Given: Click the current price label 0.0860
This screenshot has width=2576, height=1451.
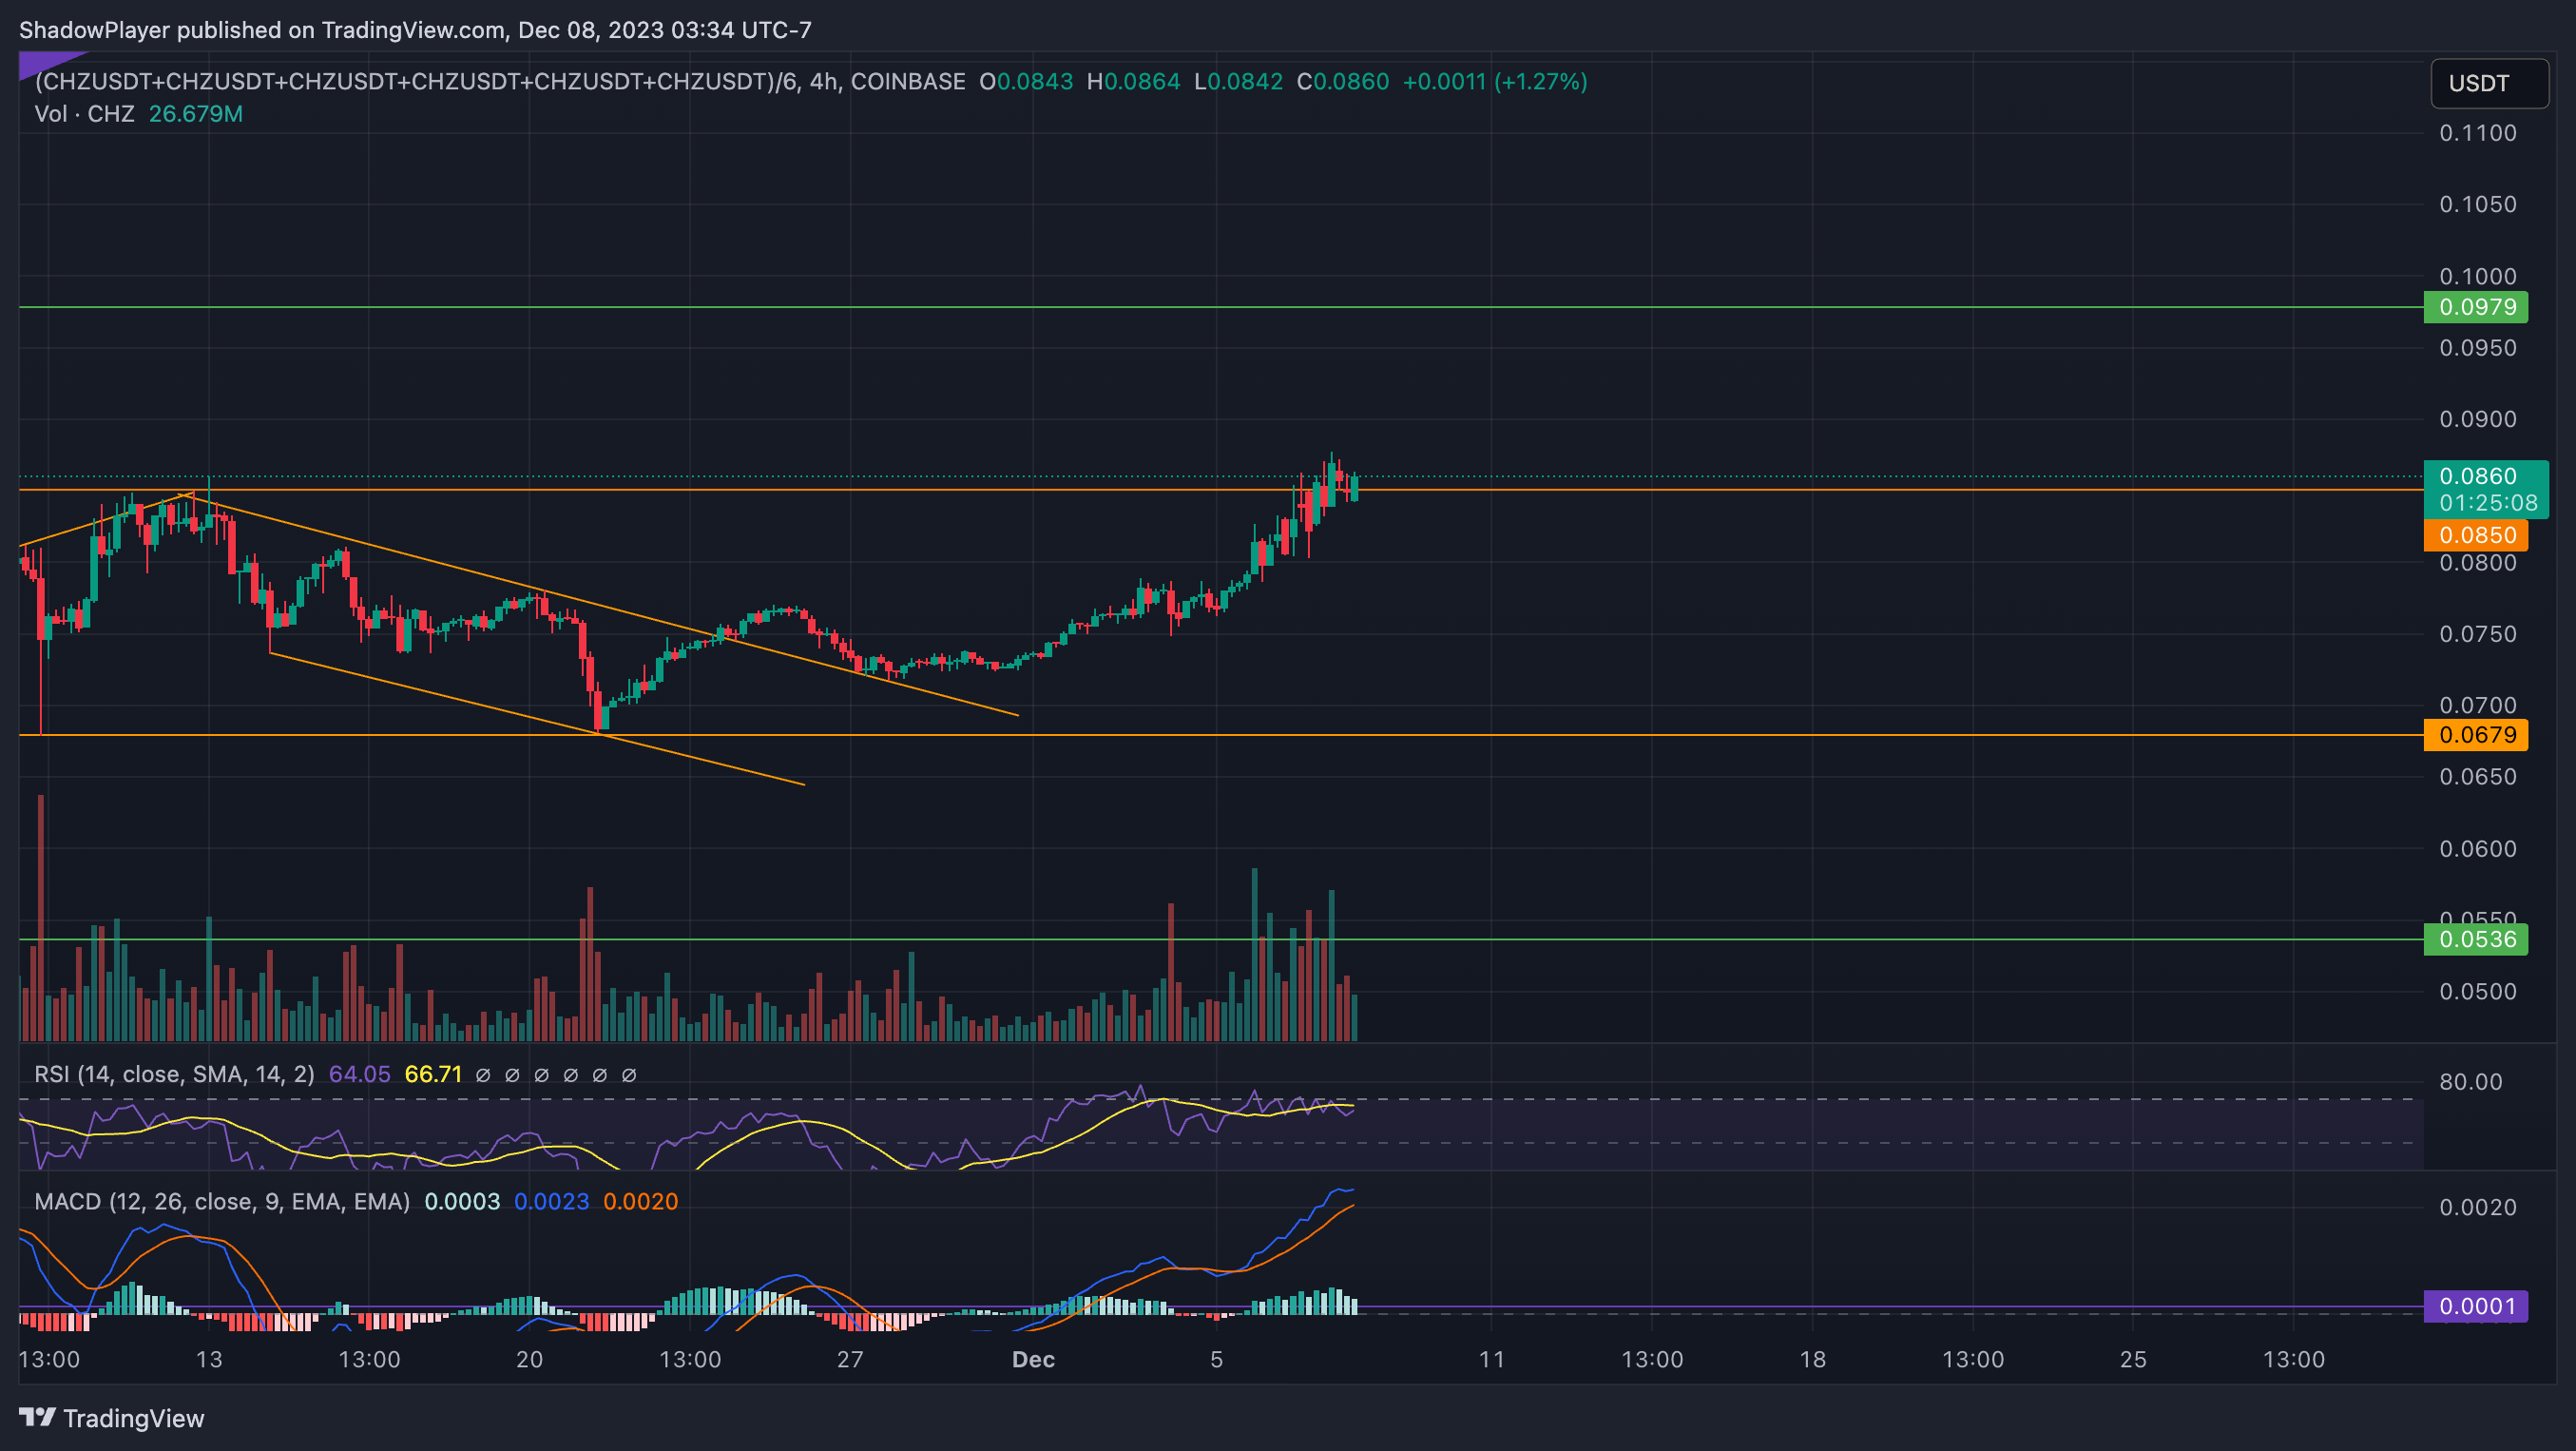Looking at the screenshot, I should tap(2476, 476).
